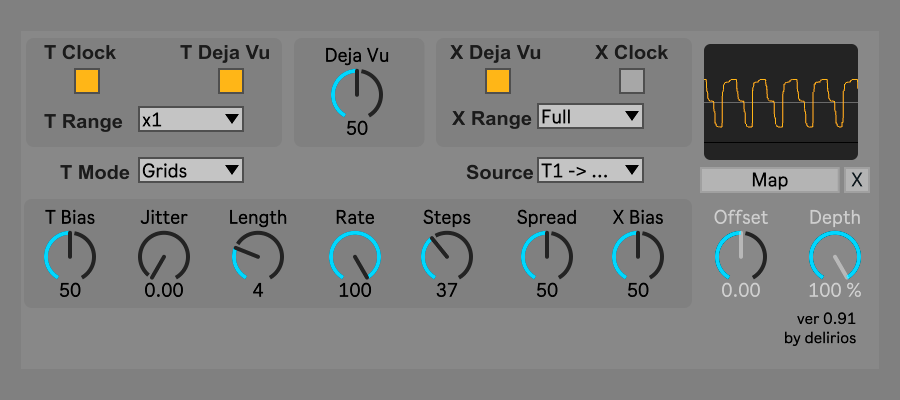The image size is (900, 400).
Task: Click the T Bias knob
Action: pyautogui.click(x=69, y=256)
